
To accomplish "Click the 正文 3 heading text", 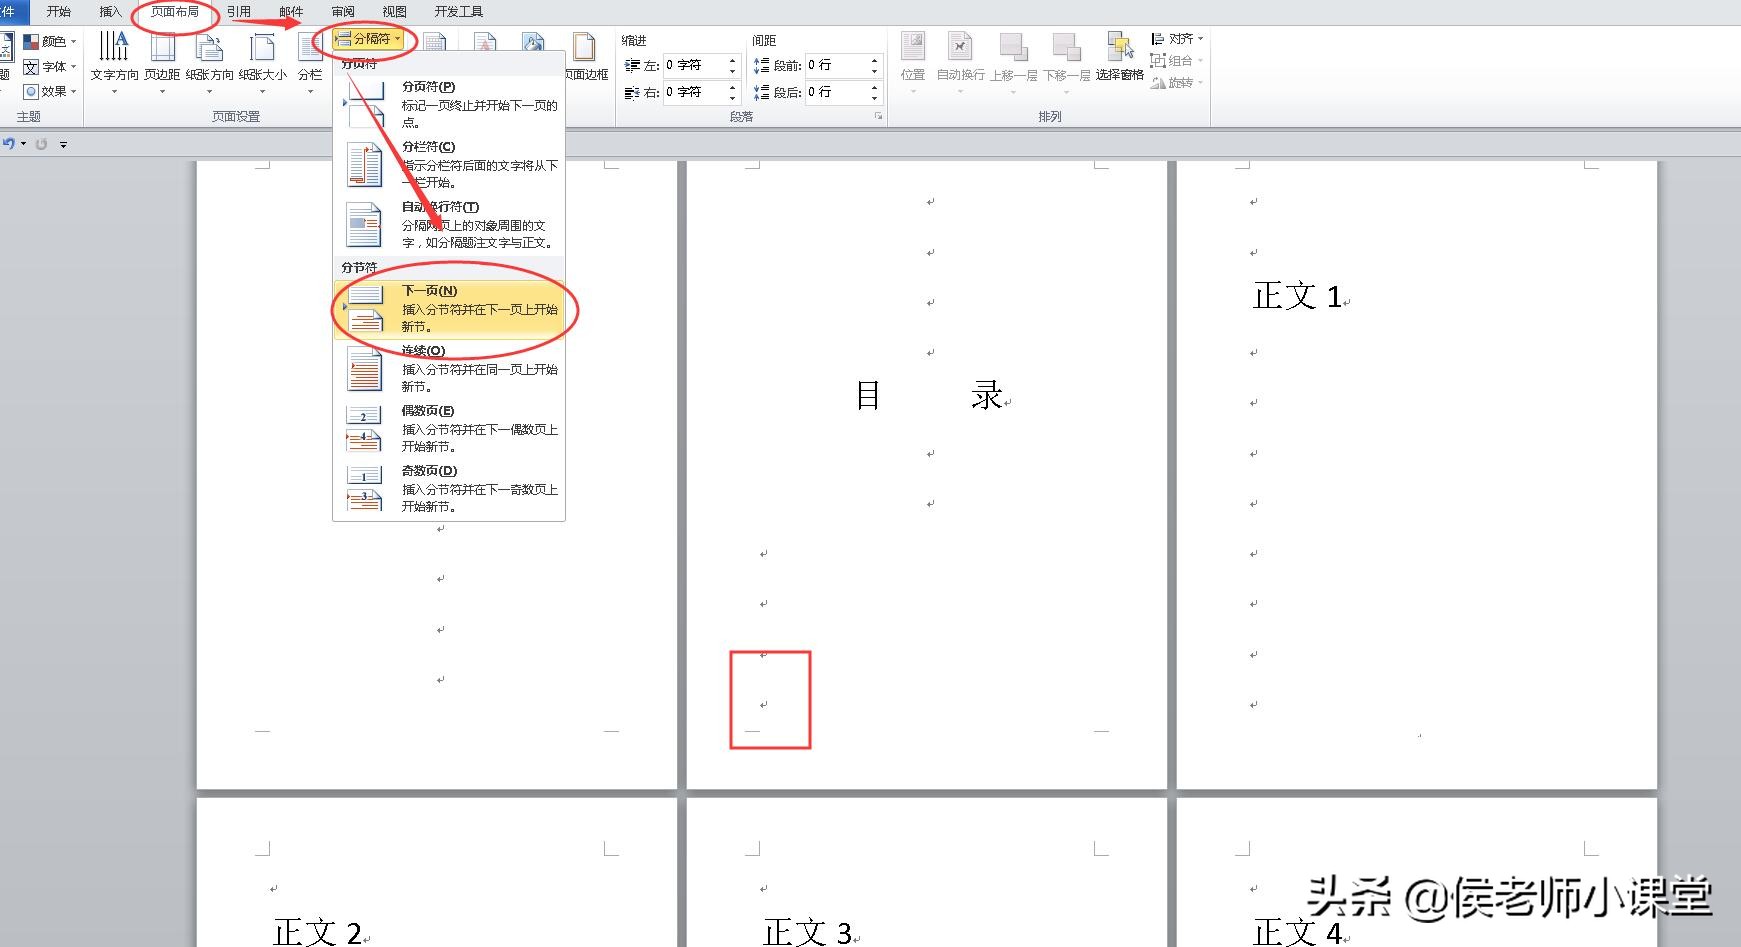I will click(x=808, y=932).
